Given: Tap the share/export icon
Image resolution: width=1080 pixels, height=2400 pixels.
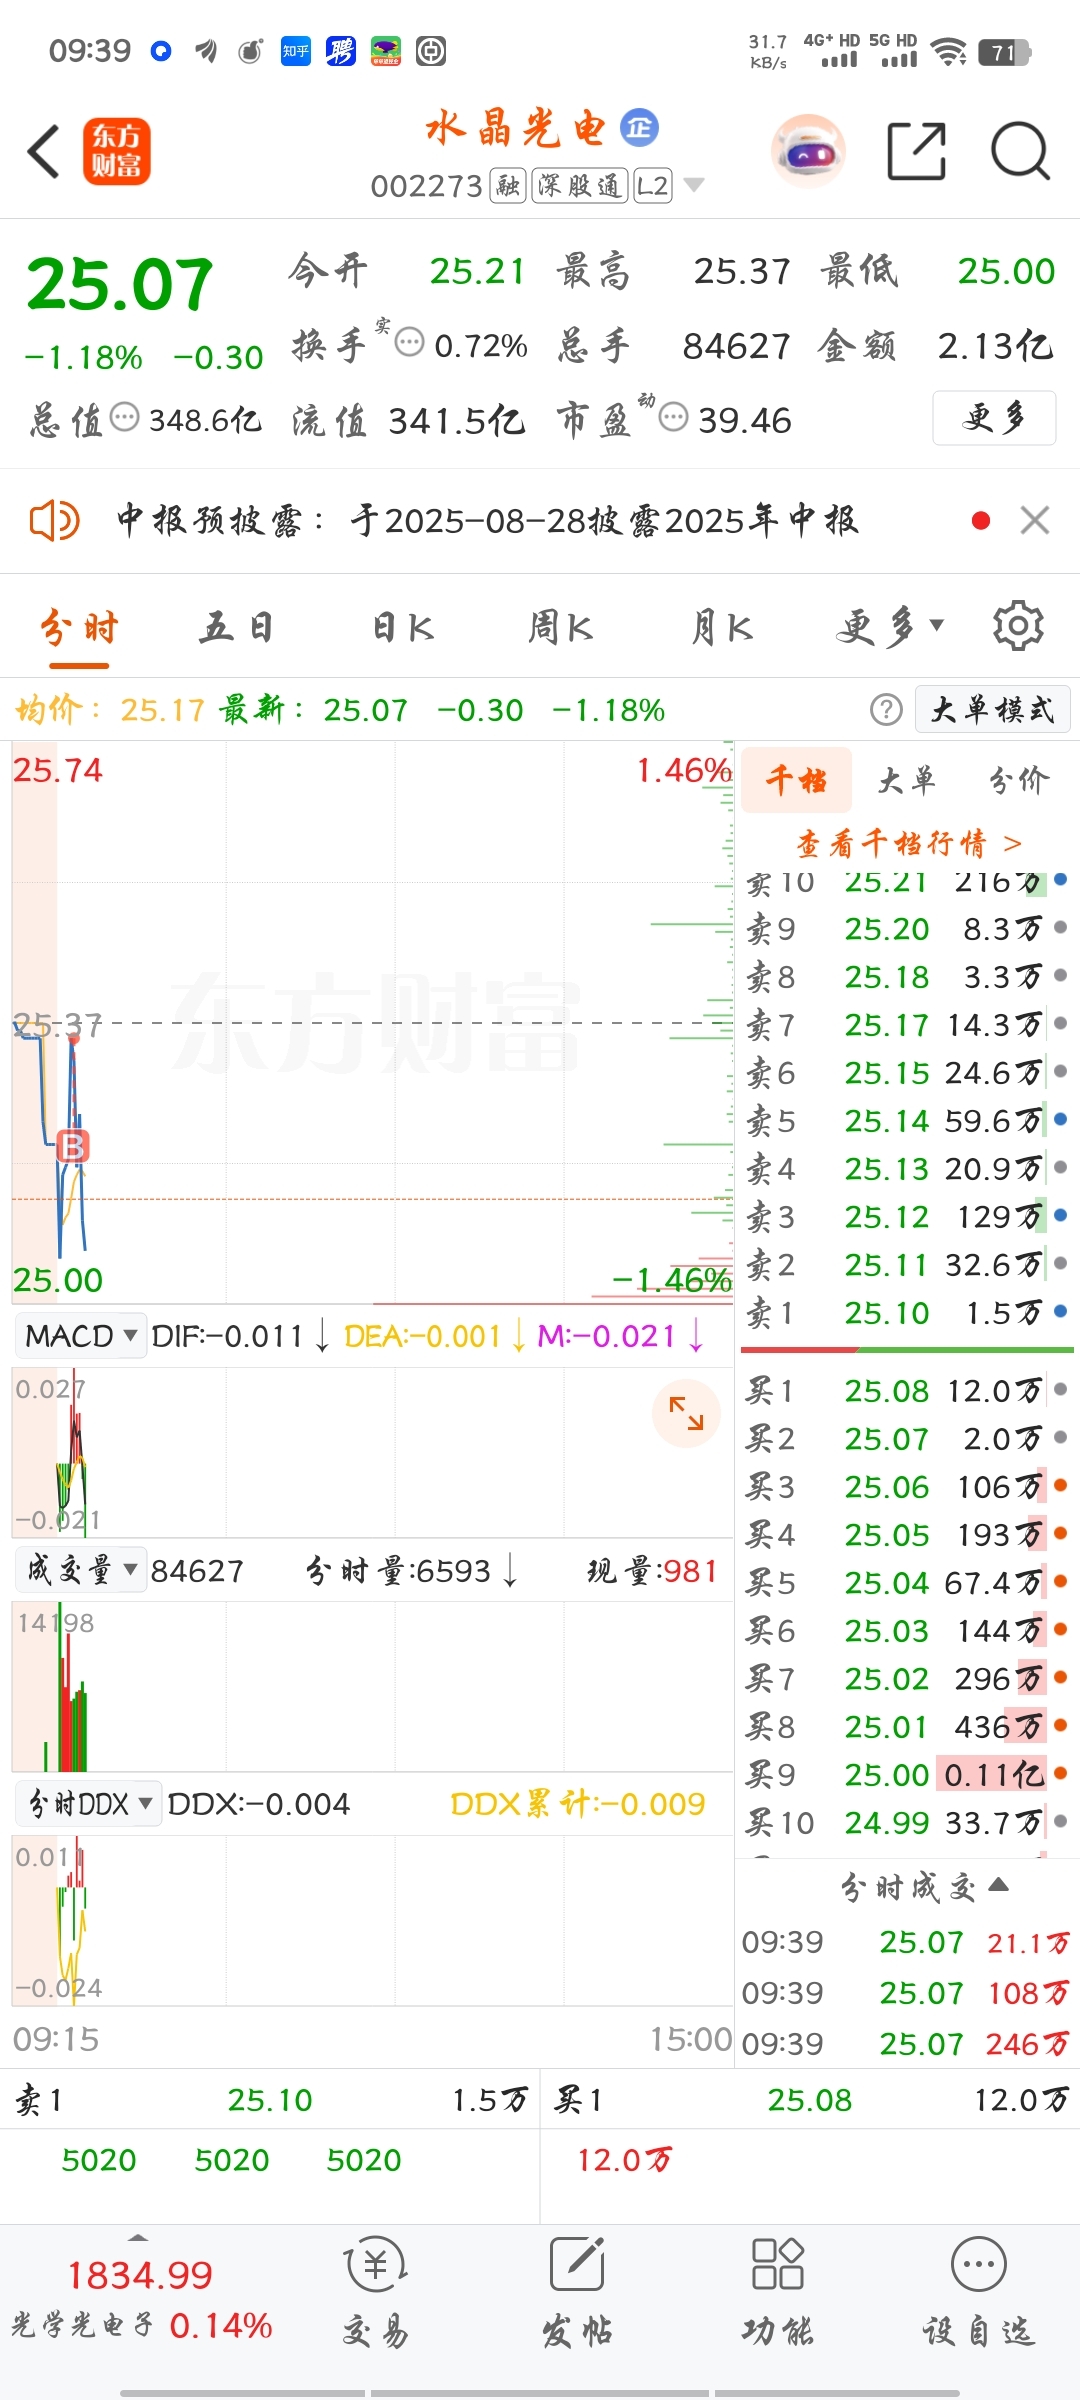Looking at the screenshot, I should tap(917, 152).
